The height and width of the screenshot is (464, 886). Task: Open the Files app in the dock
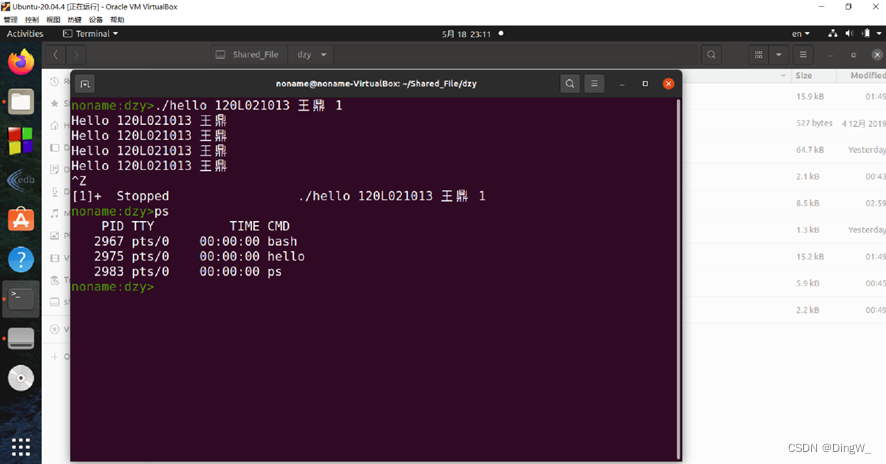[x=21, y=102]
